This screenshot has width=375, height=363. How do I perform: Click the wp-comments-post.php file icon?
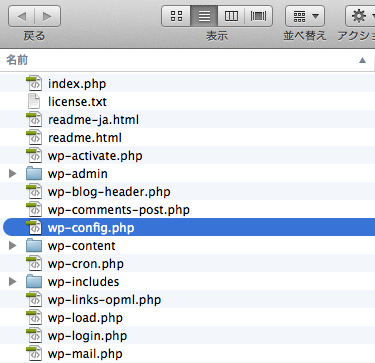tap(34, 209)
